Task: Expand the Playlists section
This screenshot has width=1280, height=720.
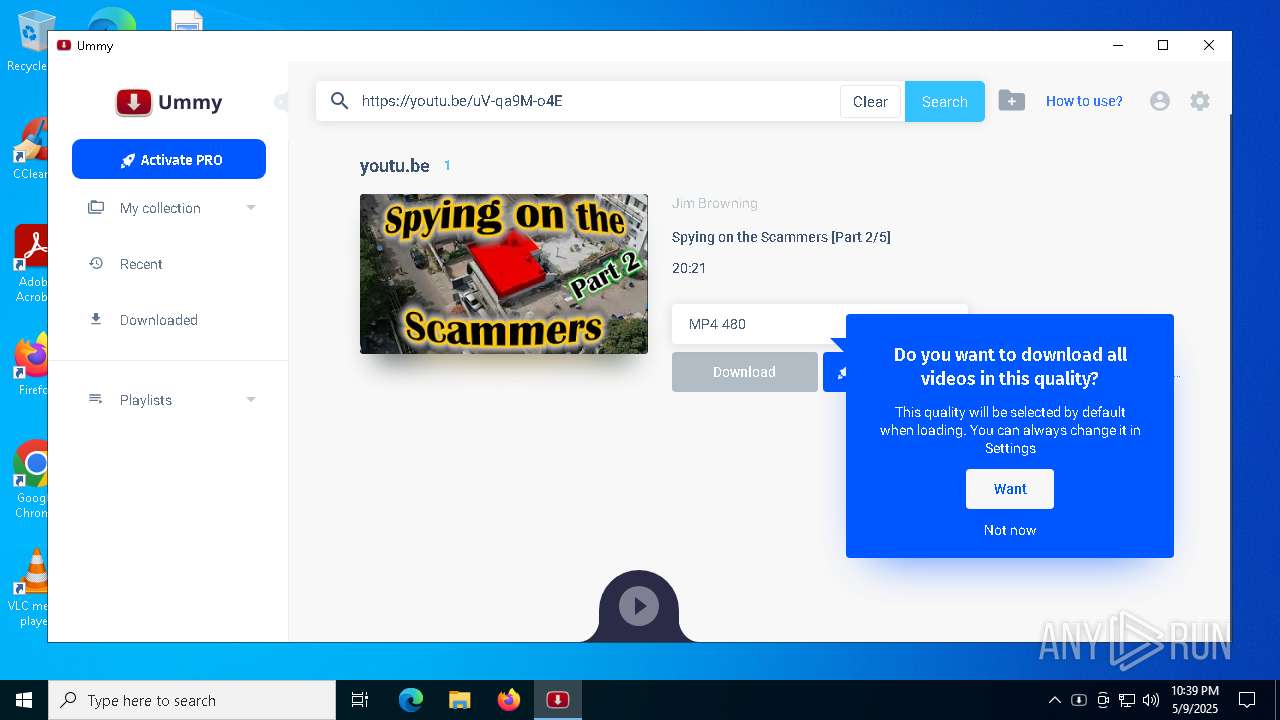Action: 251,400
